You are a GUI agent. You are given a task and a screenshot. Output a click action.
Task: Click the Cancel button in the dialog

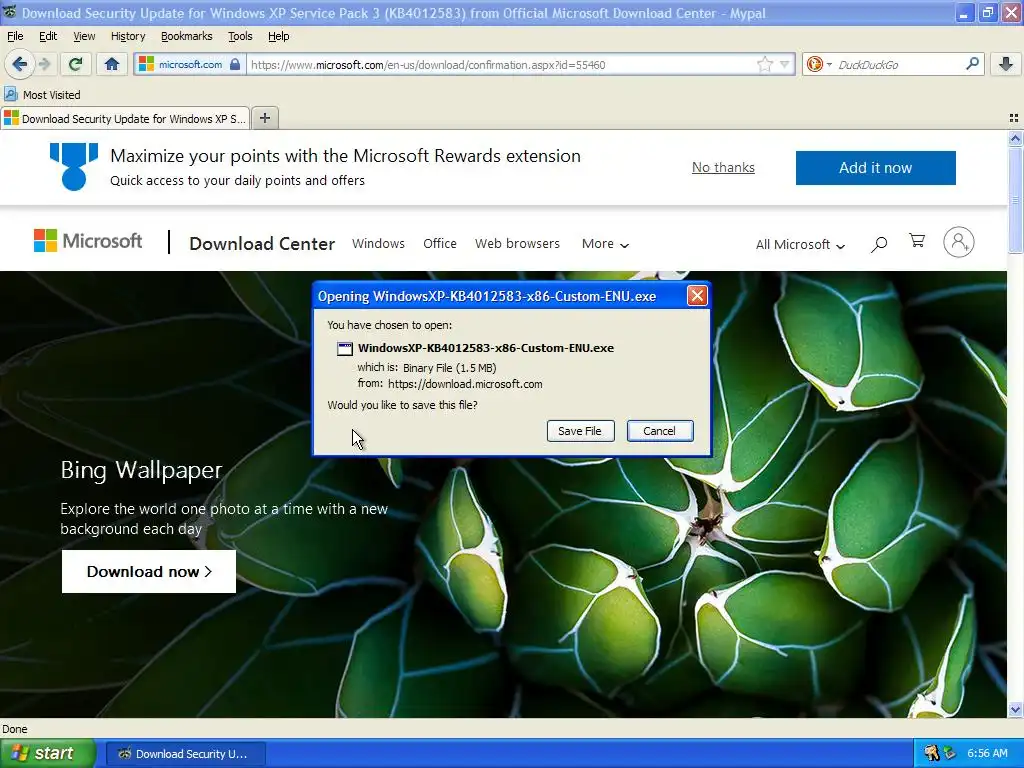pyautogui.click(x=660, y=431)
